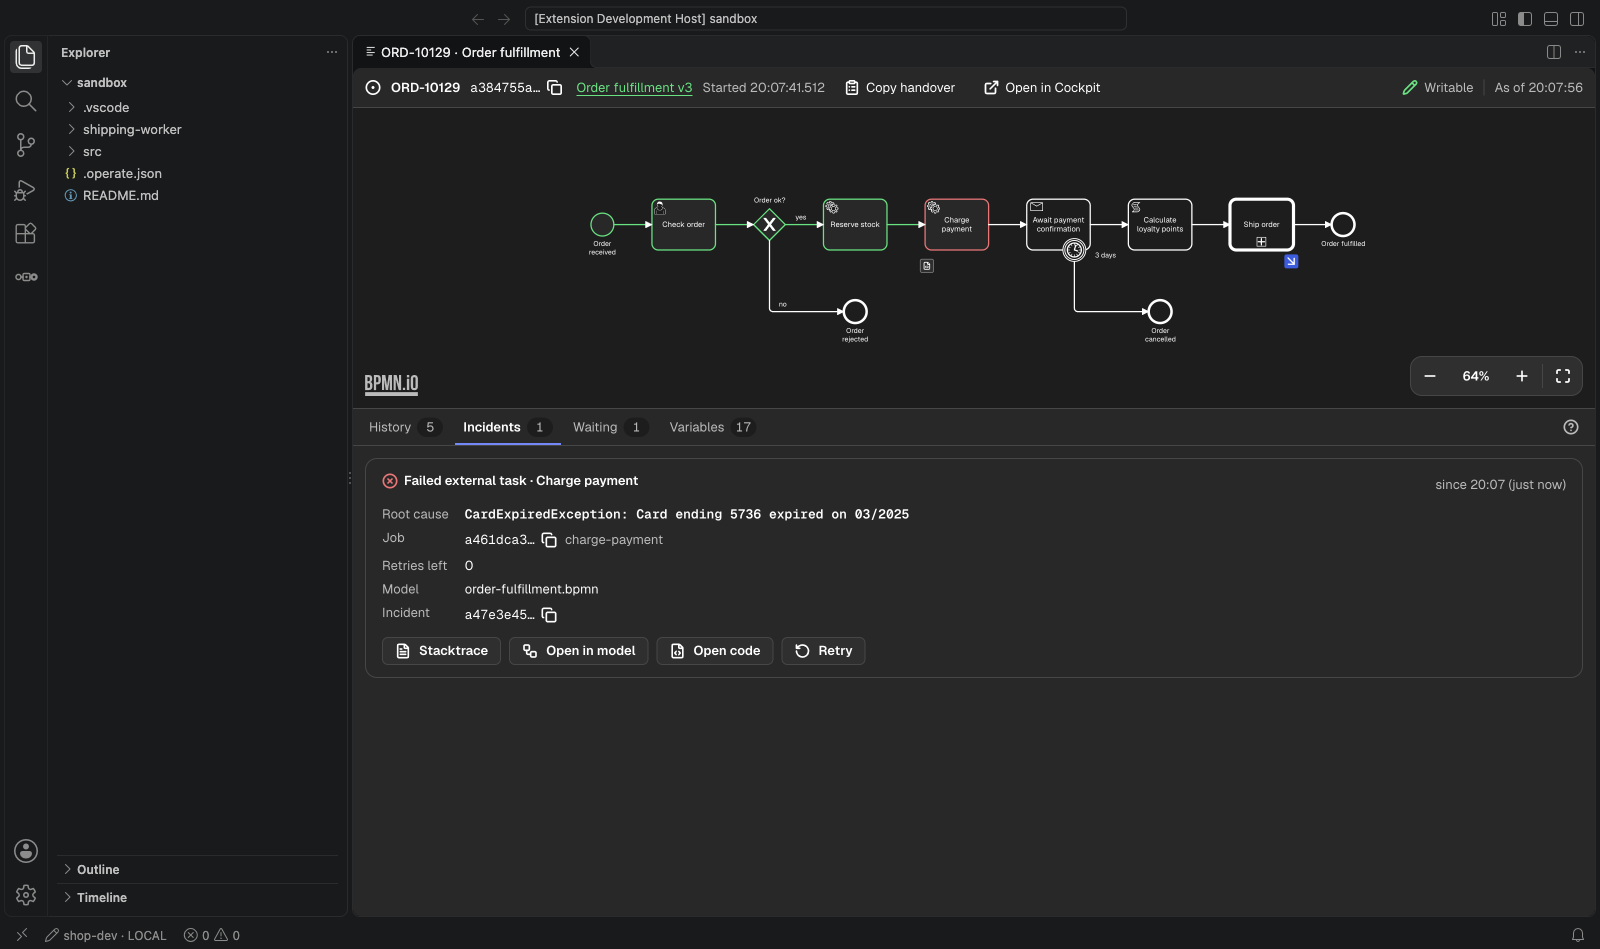
Task: Open the Order fulfillment v3 link
Action: [634, 88]
